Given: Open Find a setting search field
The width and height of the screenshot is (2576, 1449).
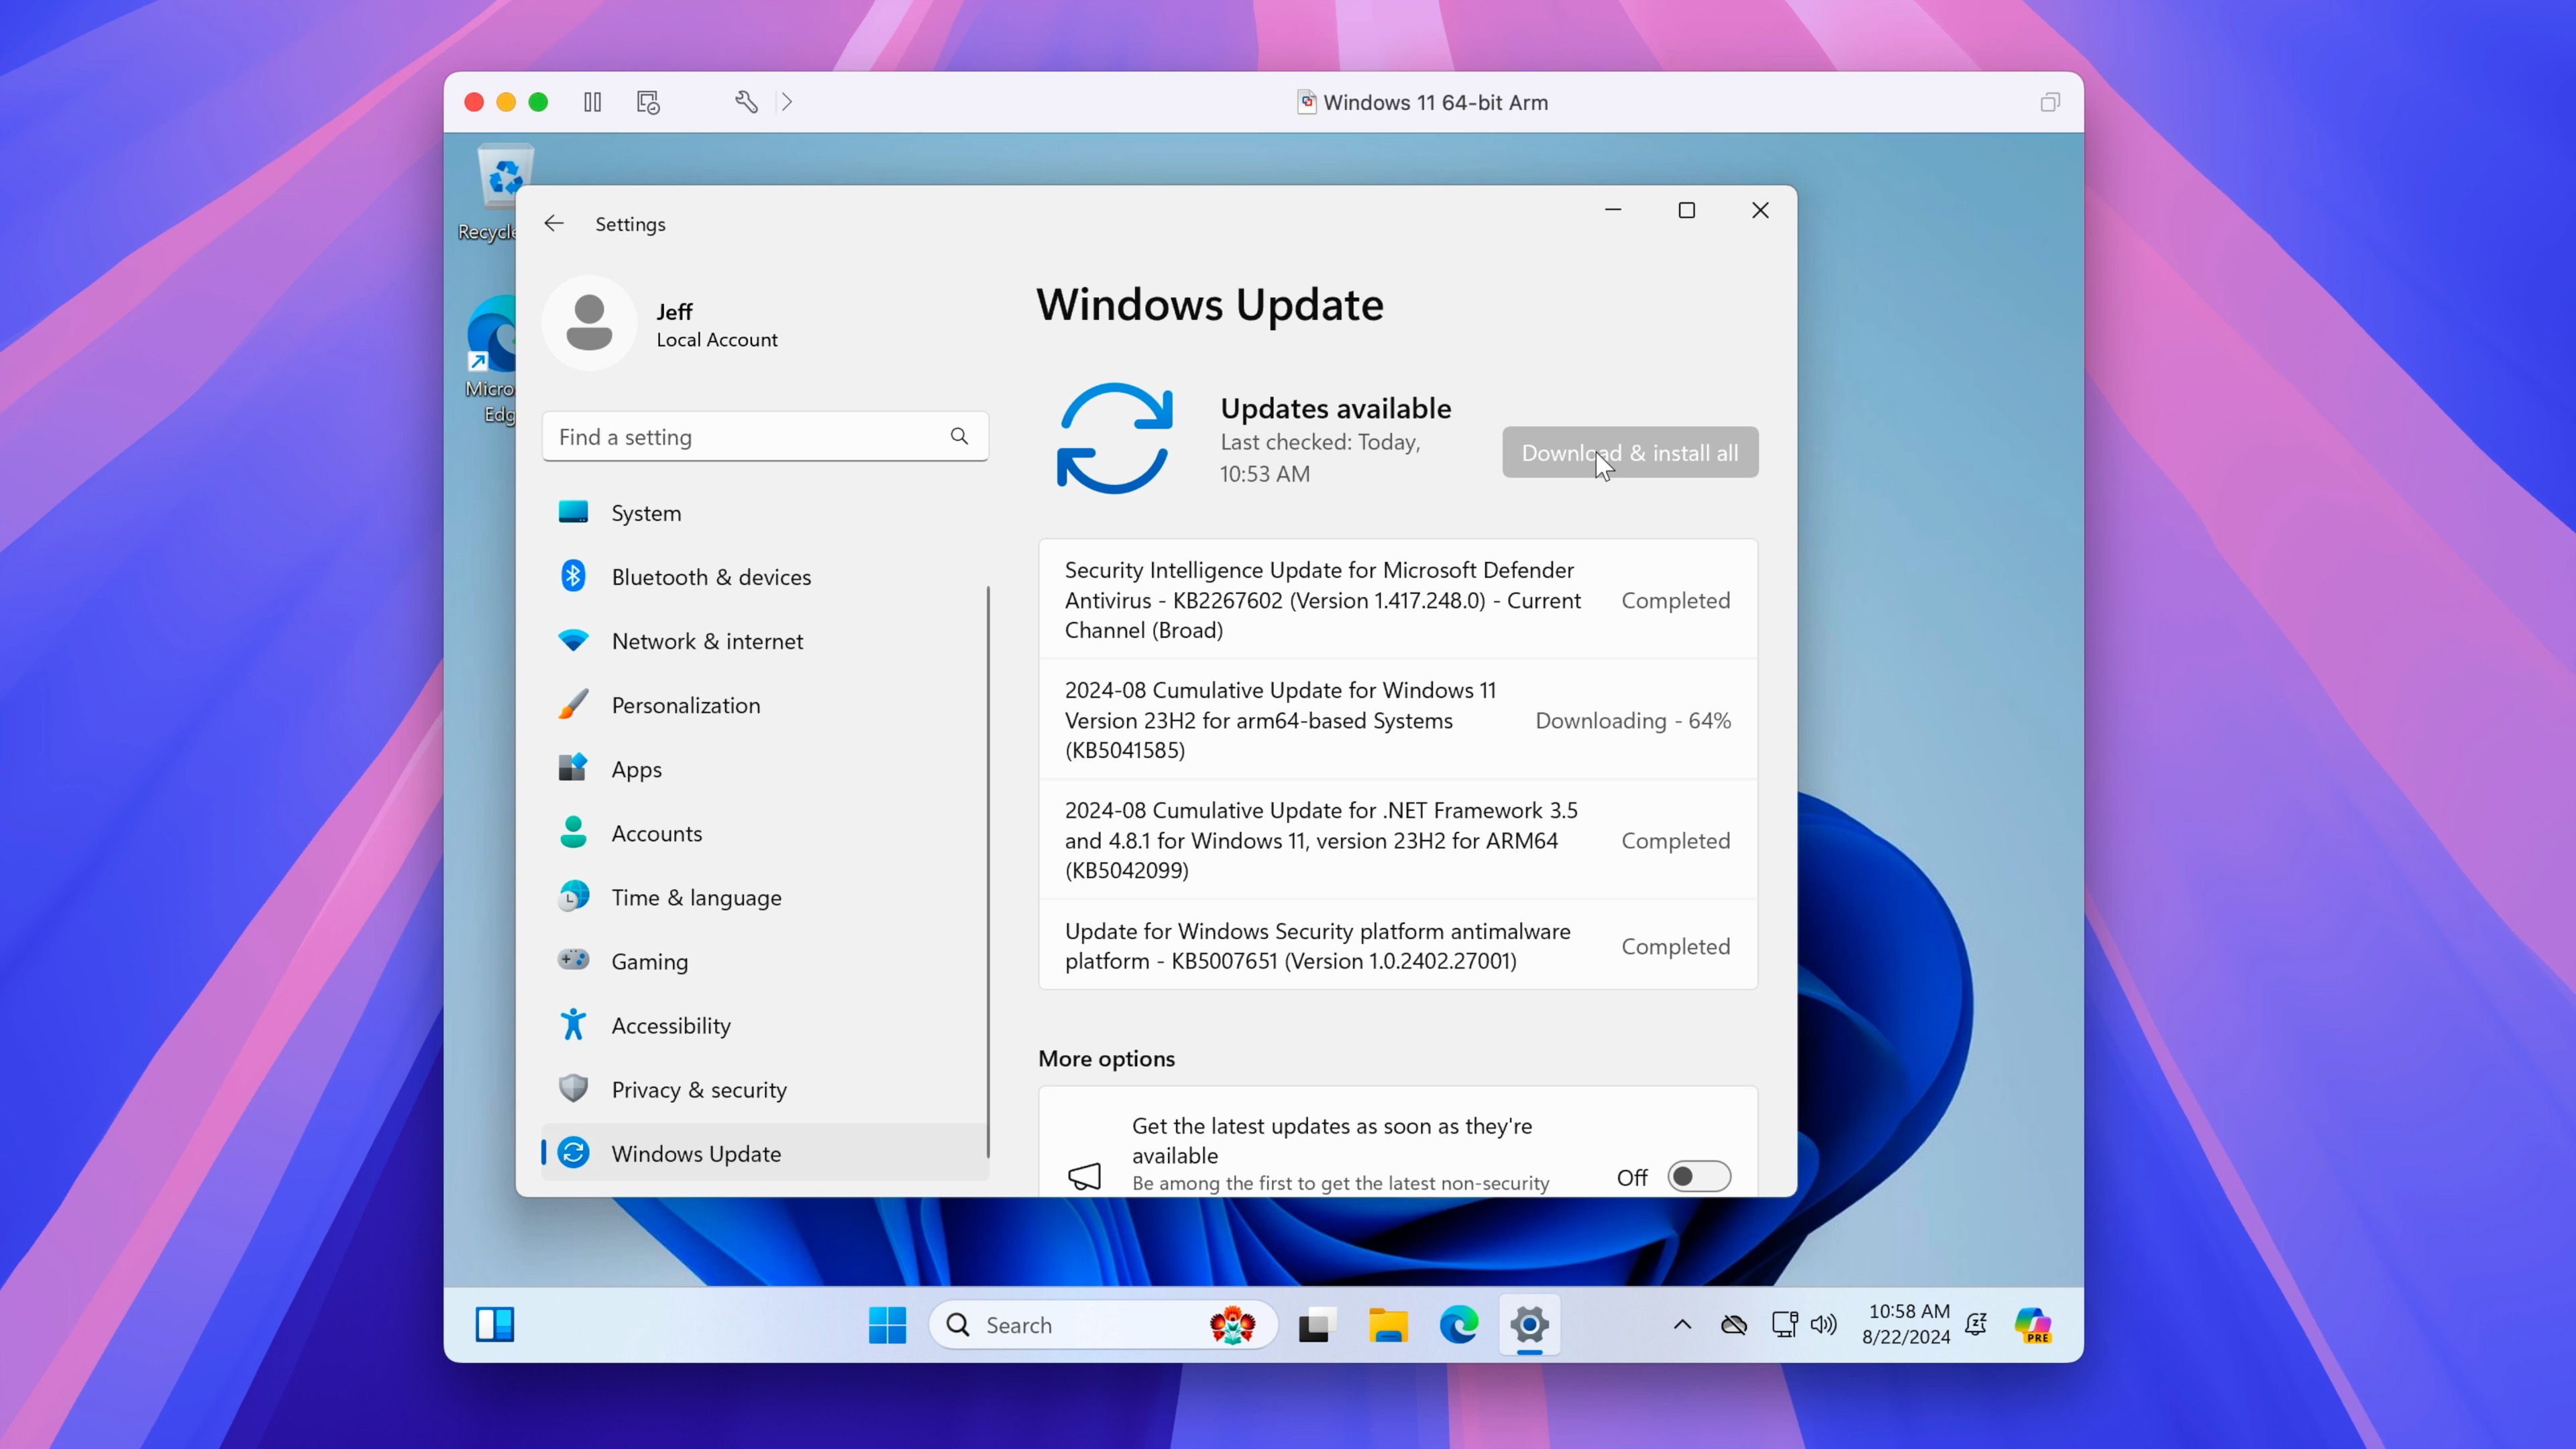Looking at the screenshot, I should [x=764, y=437].
